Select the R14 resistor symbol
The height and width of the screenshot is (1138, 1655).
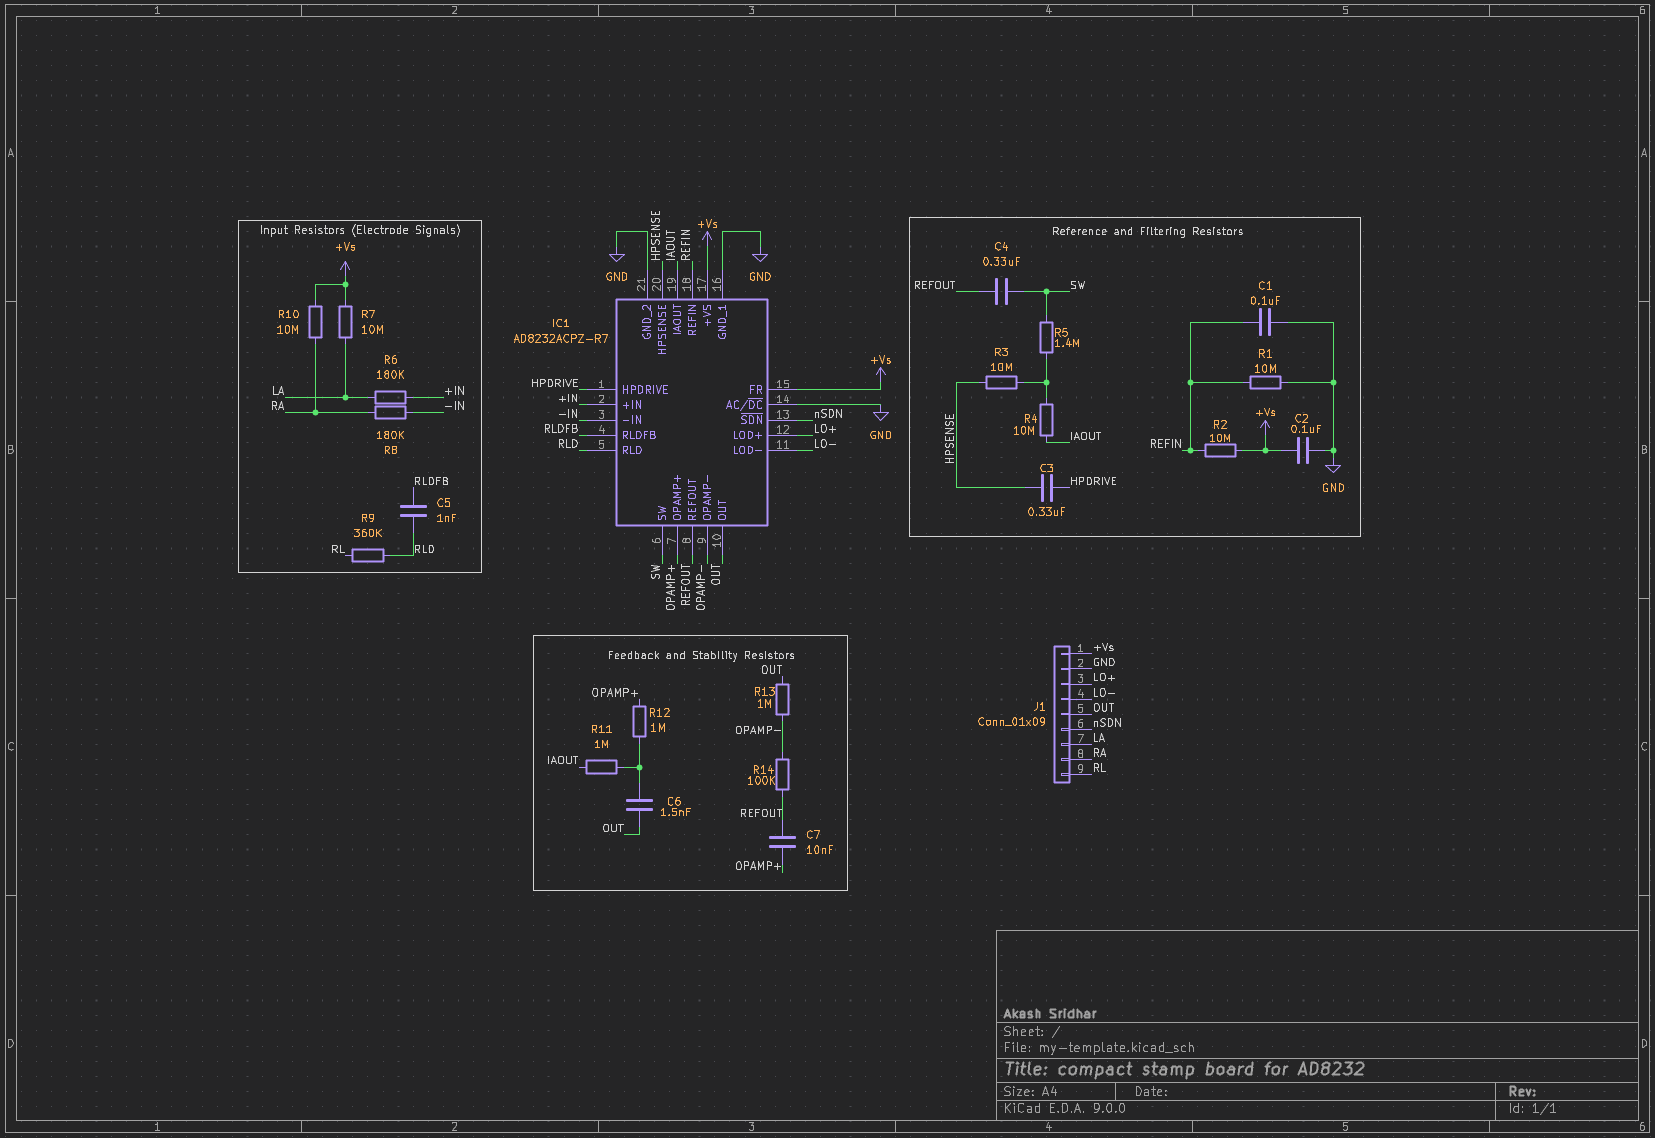coord(782,774)
